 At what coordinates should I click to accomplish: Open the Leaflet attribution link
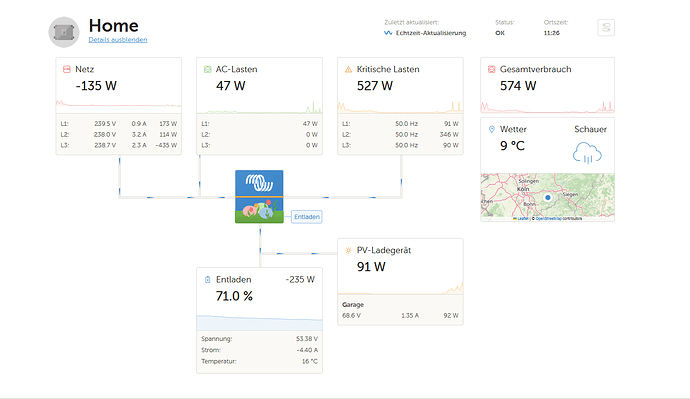(x=522, y=218)
